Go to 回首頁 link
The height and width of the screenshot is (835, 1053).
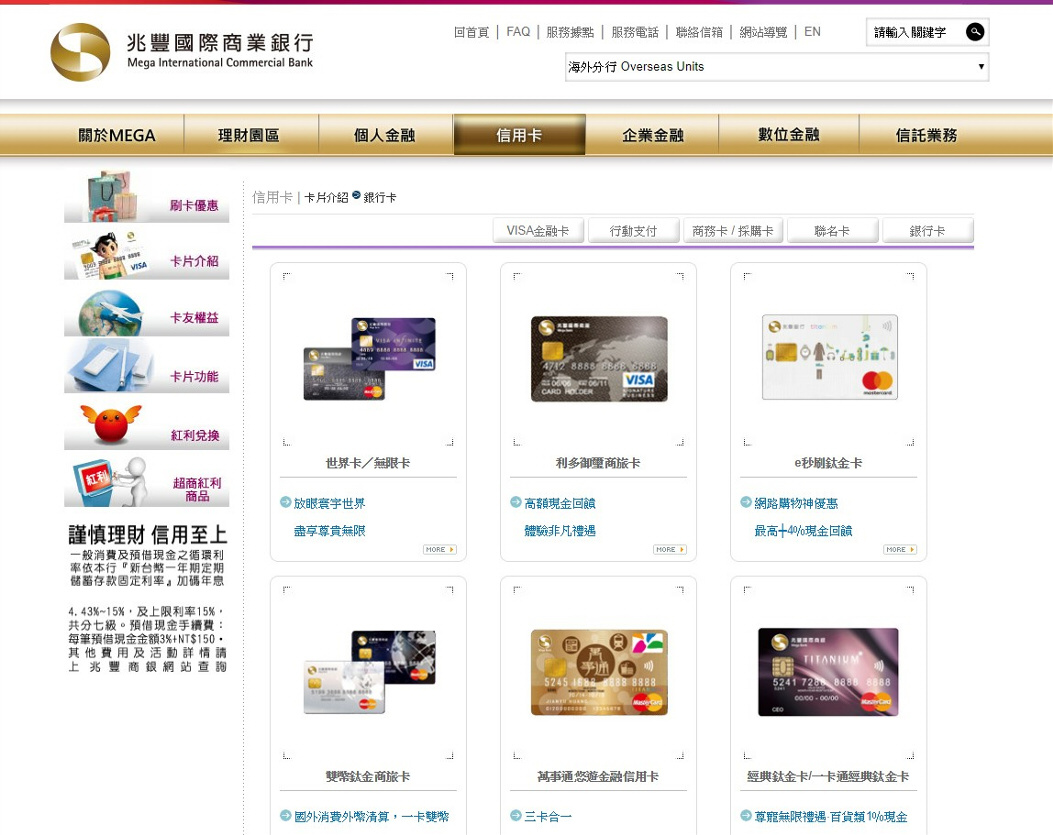coord(471,32)
